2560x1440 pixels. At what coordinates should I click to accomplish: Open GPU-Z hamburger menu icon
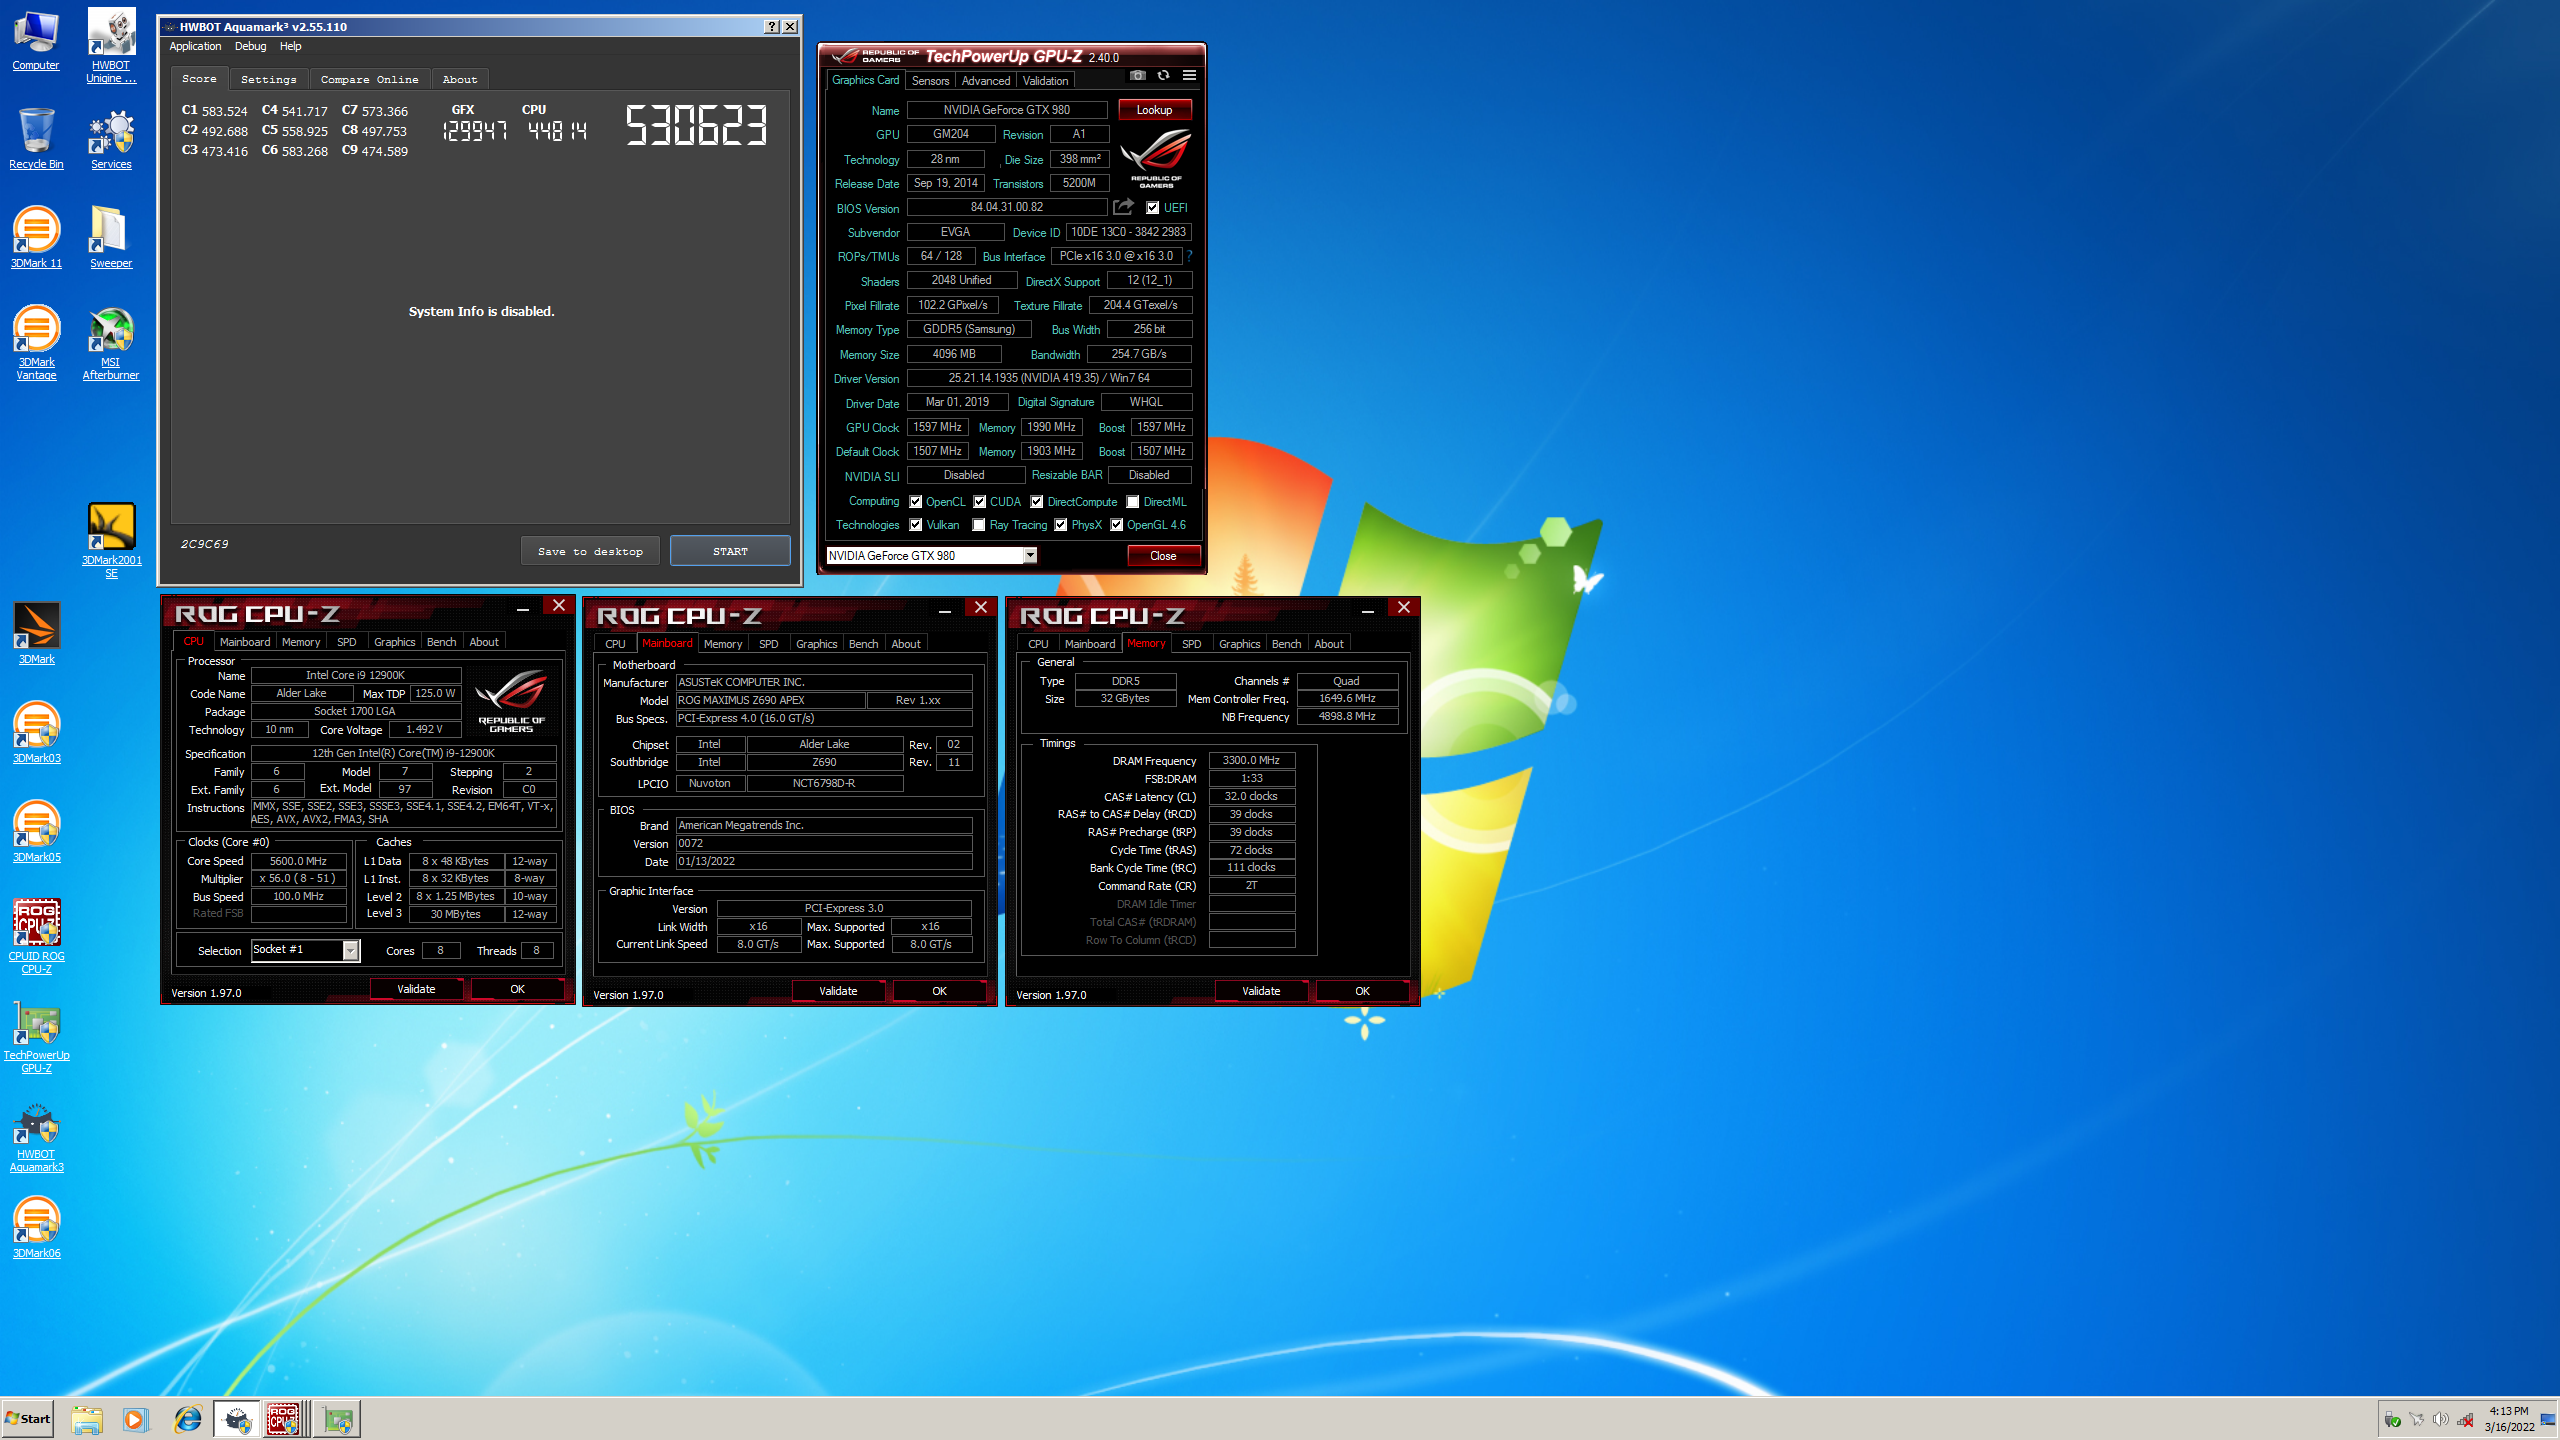tap(1189, 75)
